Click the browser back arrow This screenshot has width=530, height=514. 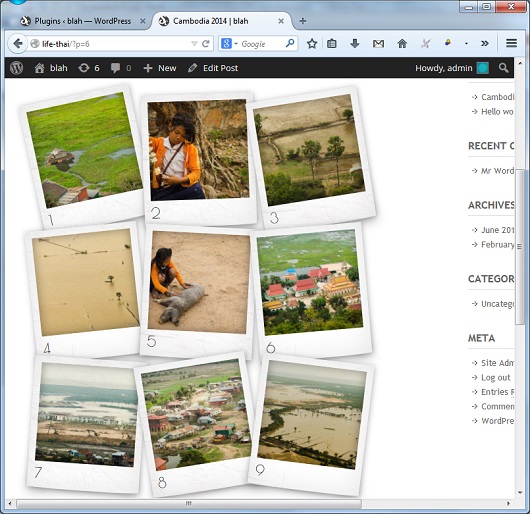coord(17,44)
